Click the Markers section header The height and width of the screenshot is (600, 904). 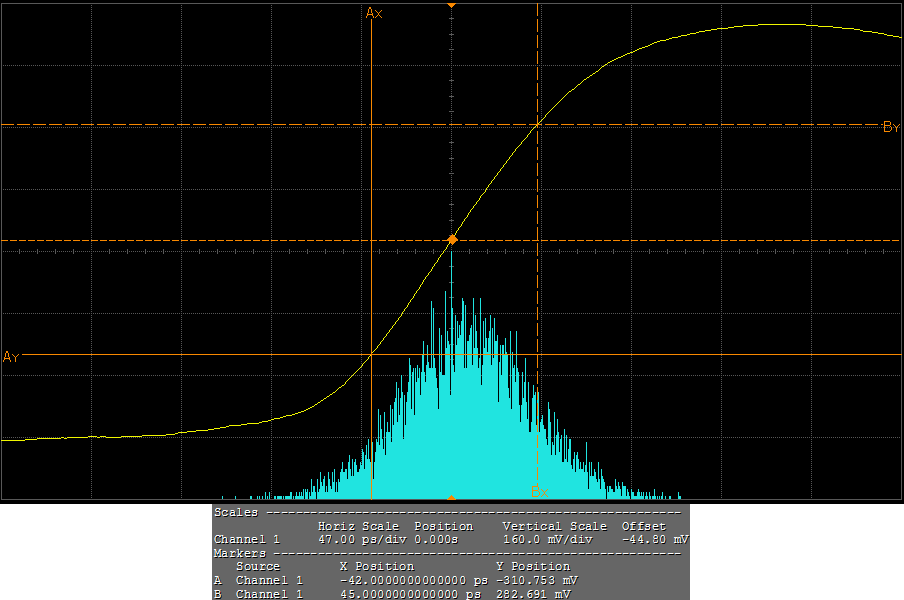click(240, 553)
